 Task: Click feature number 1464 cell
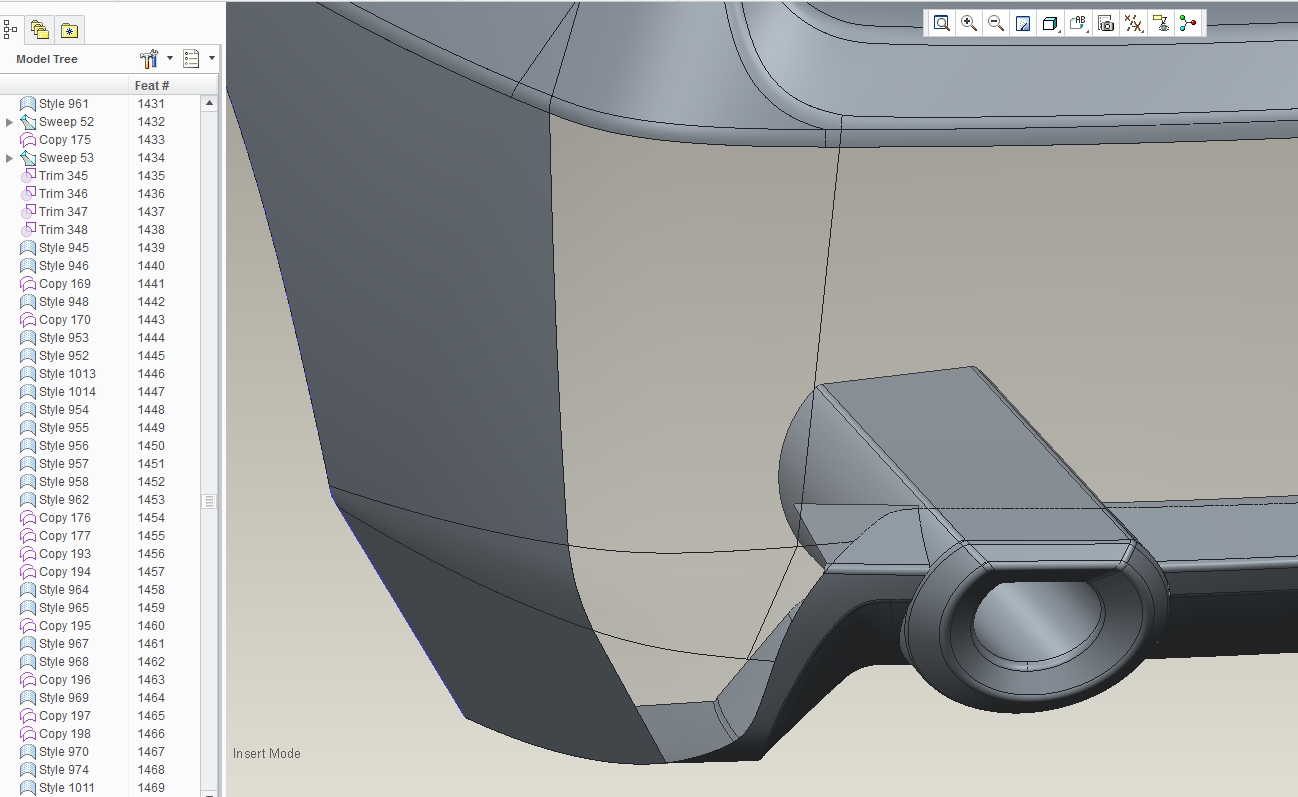(151, 698)
